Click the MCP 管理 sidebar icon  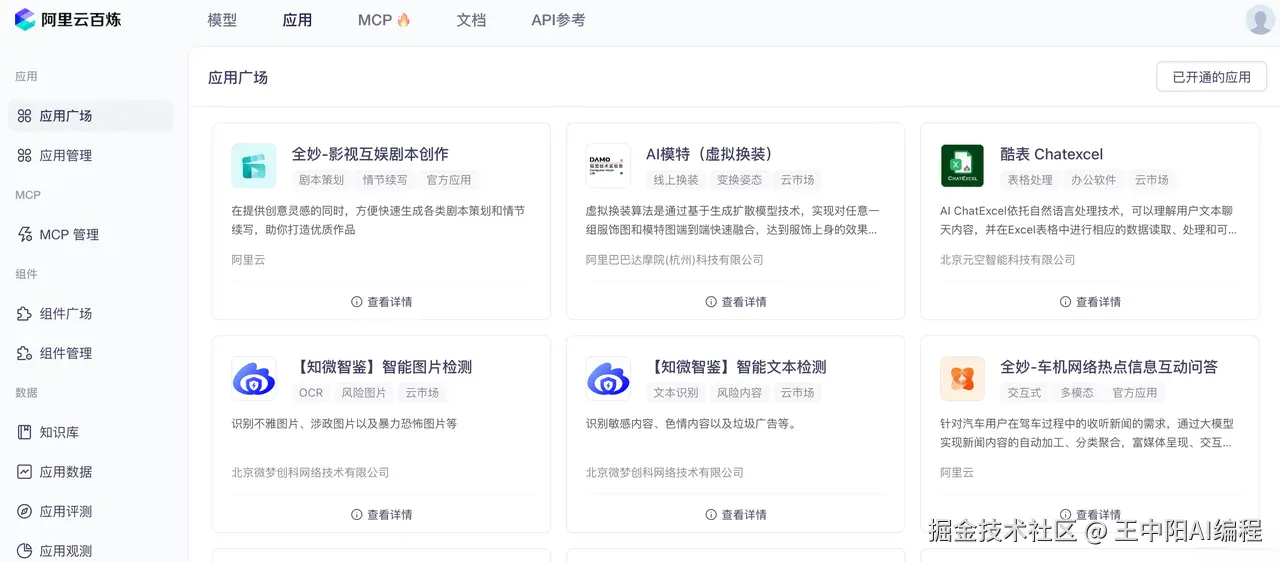[25, 234]
